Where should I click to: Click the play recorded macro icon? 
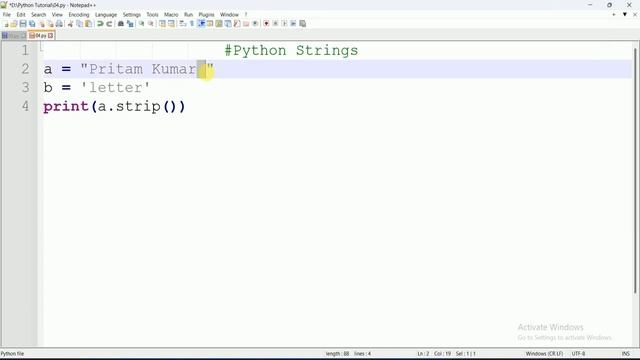coord(284,24)
